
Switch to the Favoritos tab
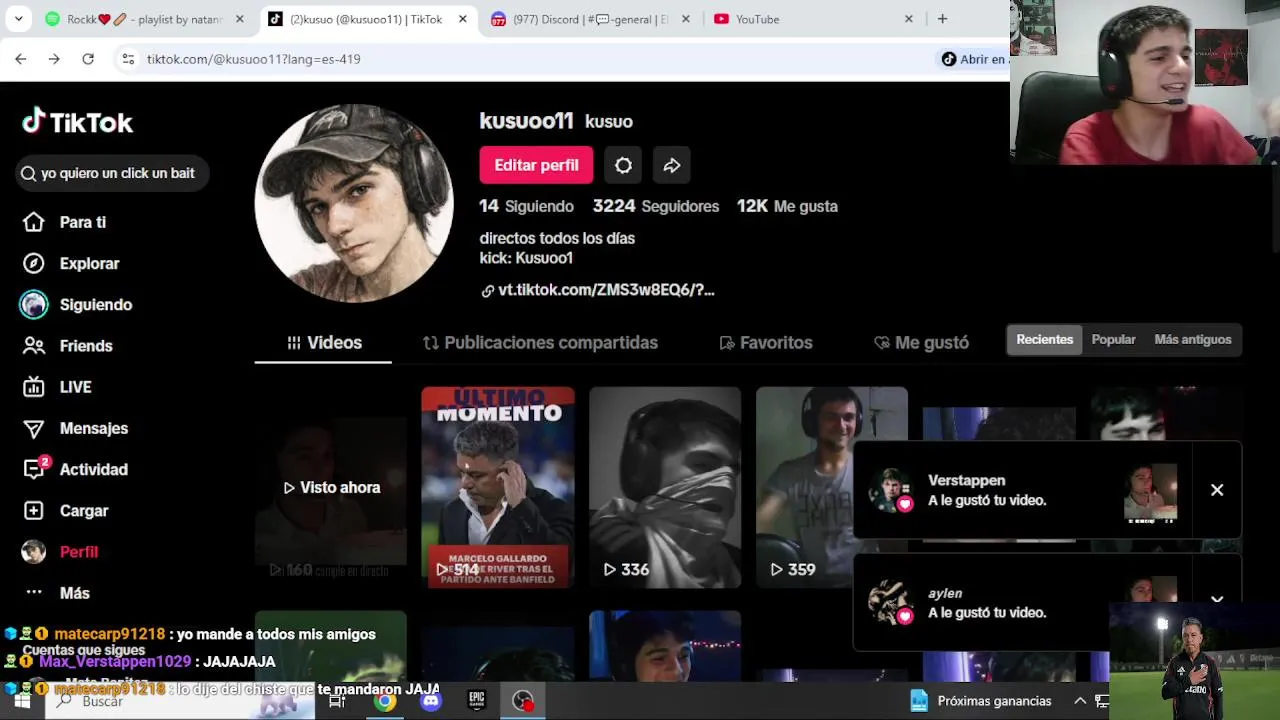(766, 343)
